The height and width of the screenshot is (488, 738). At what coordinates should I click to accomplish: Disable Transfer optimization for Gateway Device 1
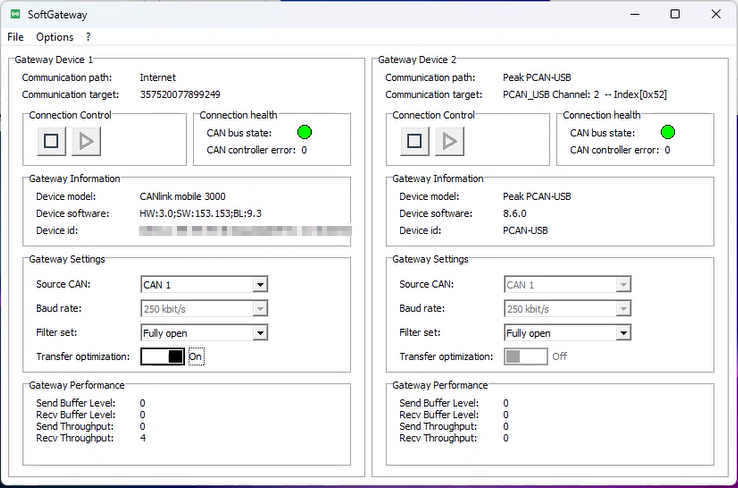162,356
